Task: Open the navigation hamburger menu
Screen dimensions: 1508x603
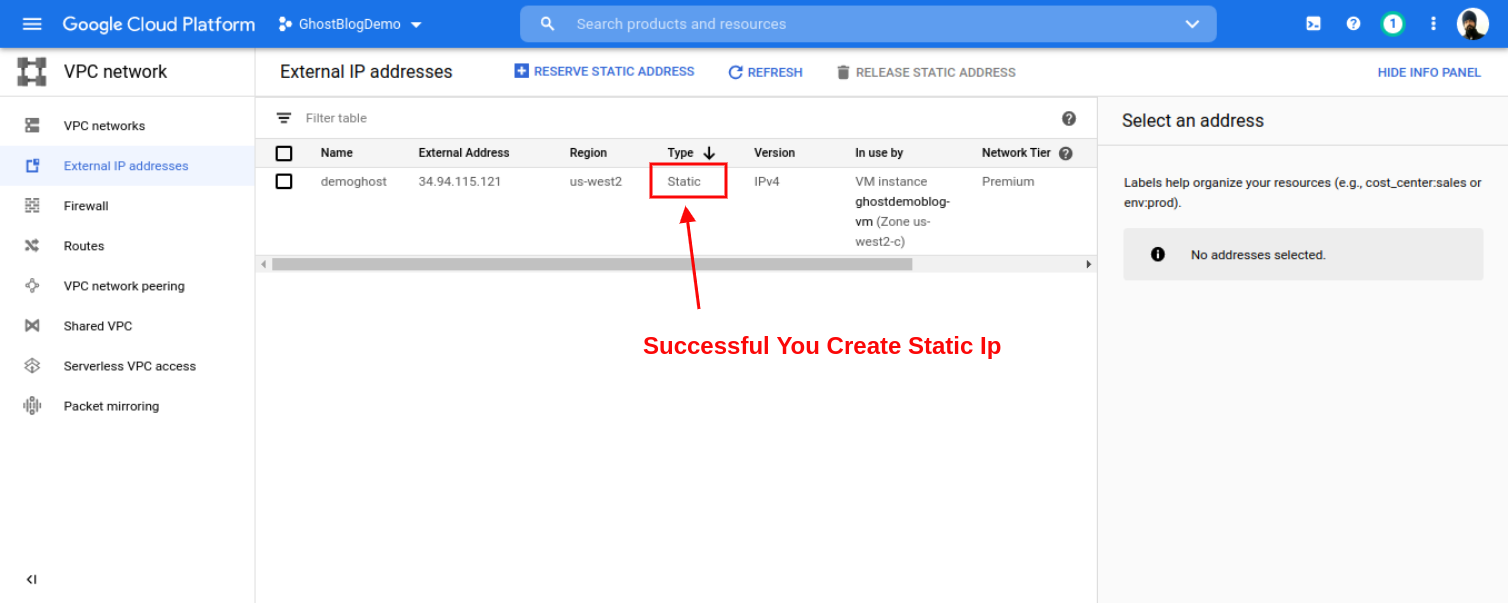Action: 33,23
